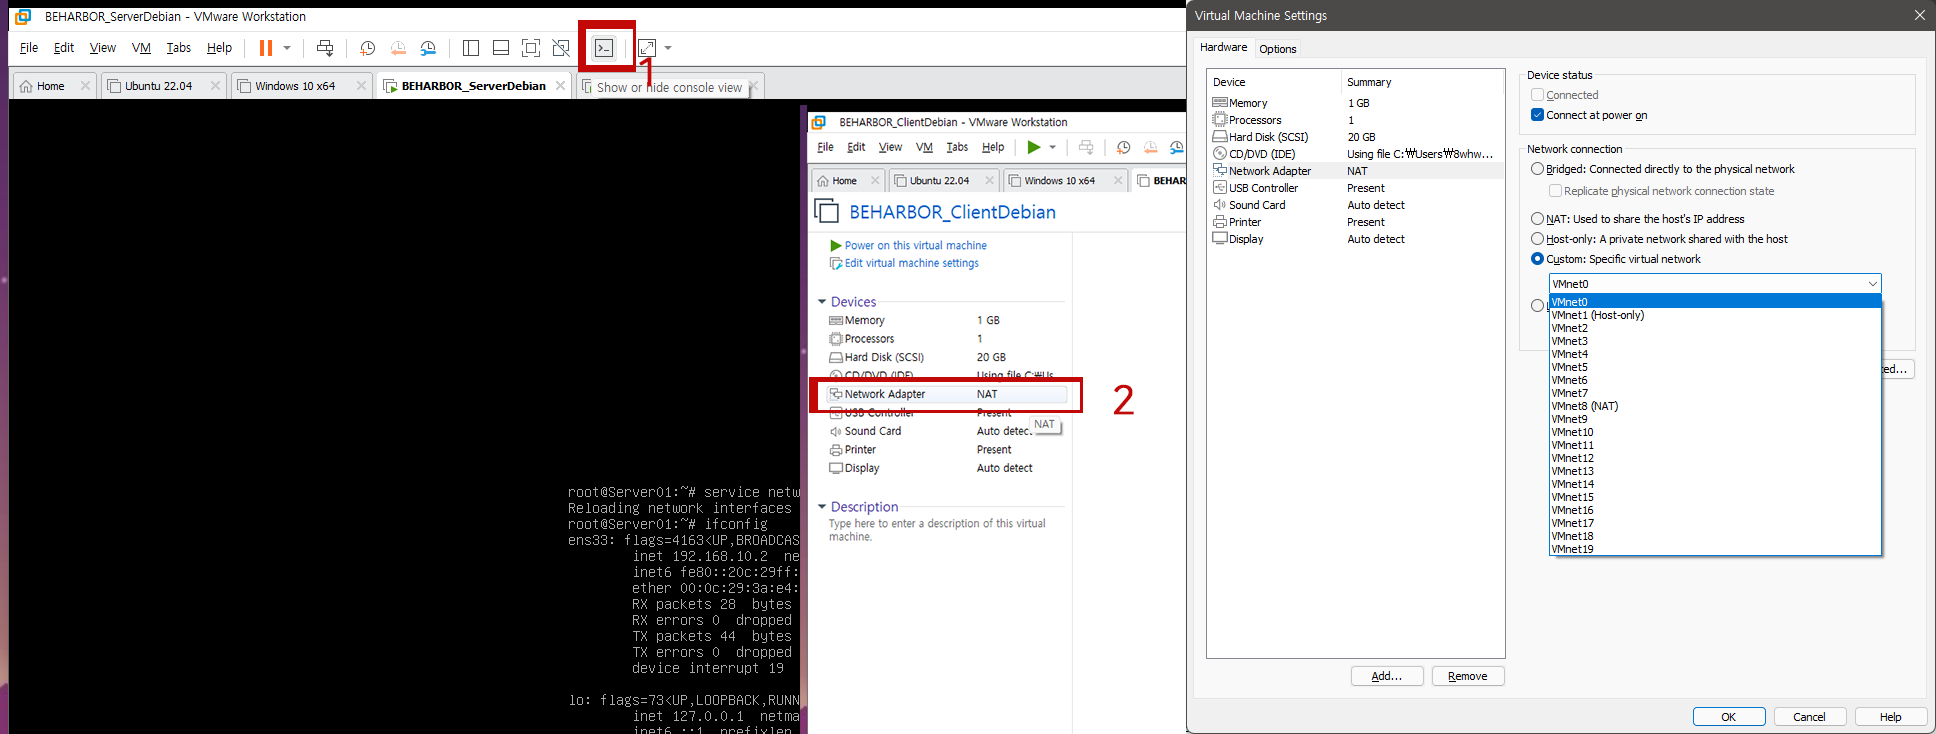Click the Help button in settings dialog
This screenshot has height=734, width=1936.
click(1891, 717)
